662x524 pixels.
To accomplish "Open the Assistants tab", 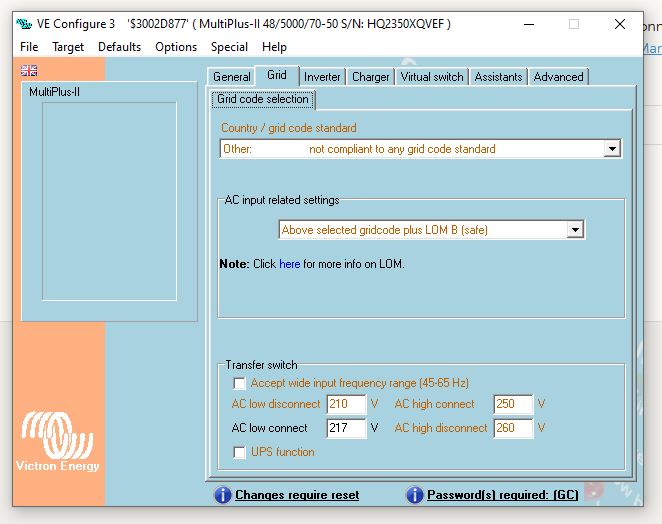I will (x=498, y=77).
